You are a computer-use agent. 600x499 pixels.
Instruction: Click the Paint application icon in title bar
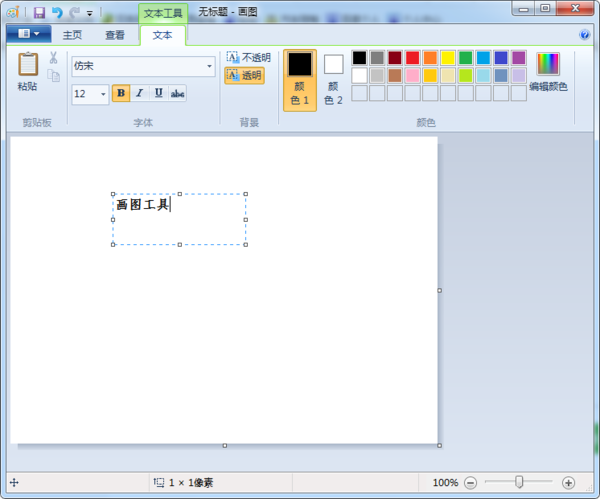(x=13, y=13)
